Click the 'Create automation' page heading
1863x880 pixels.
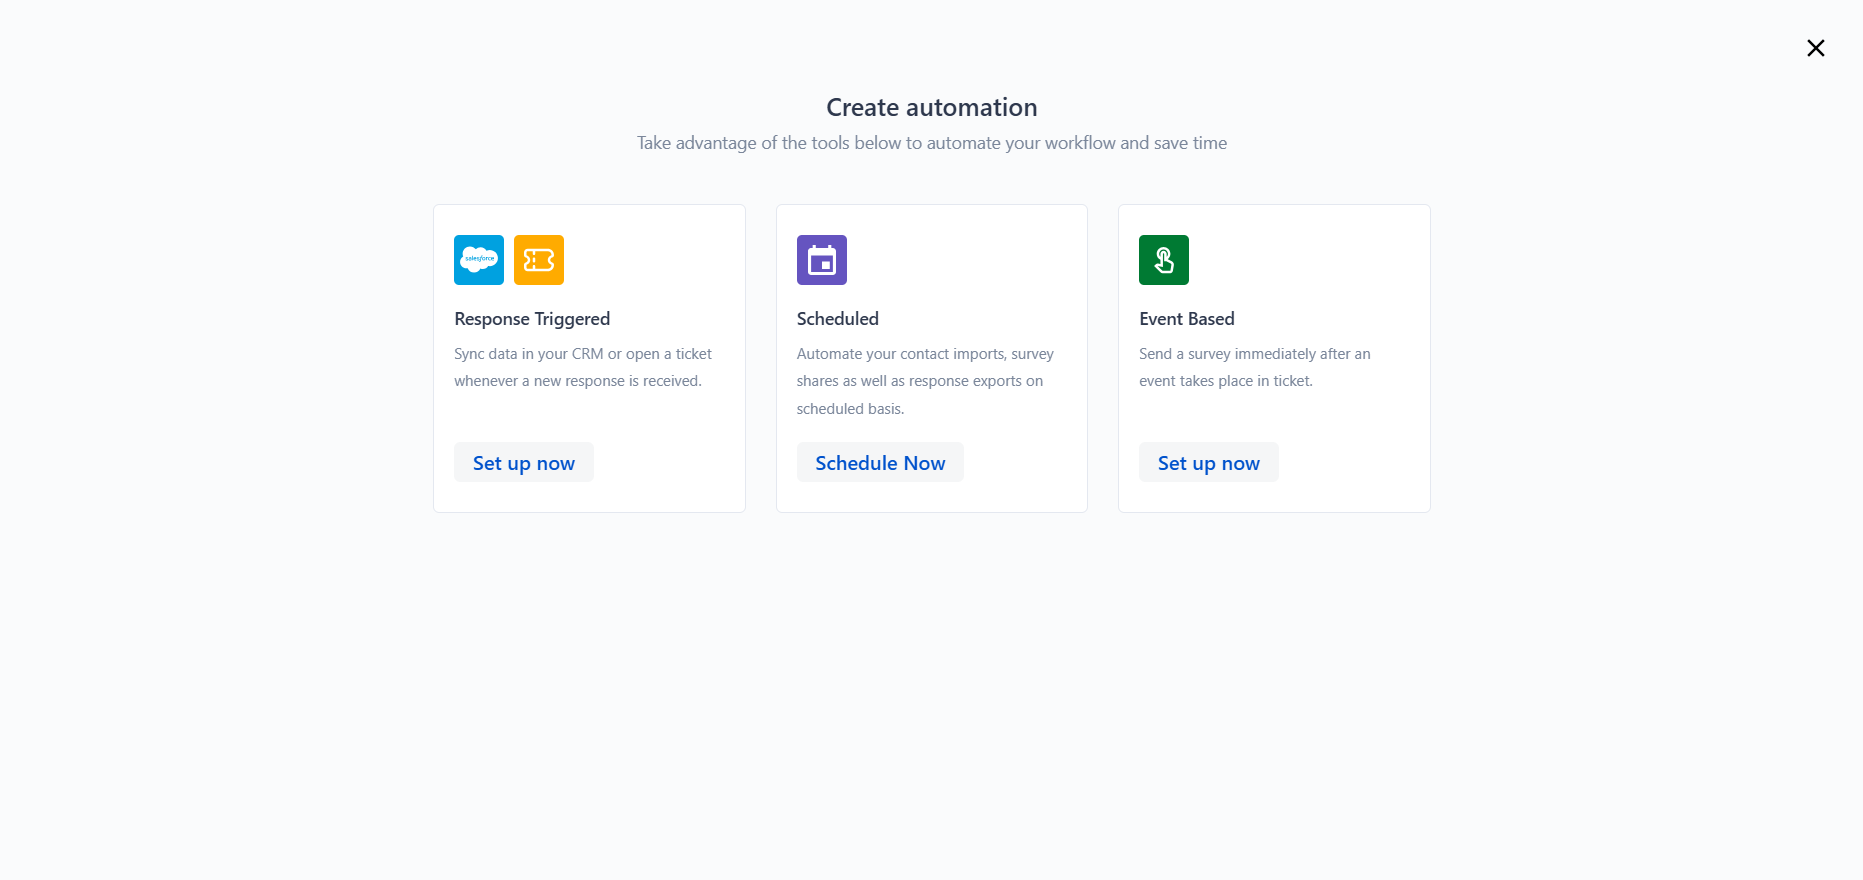point(931,107)
